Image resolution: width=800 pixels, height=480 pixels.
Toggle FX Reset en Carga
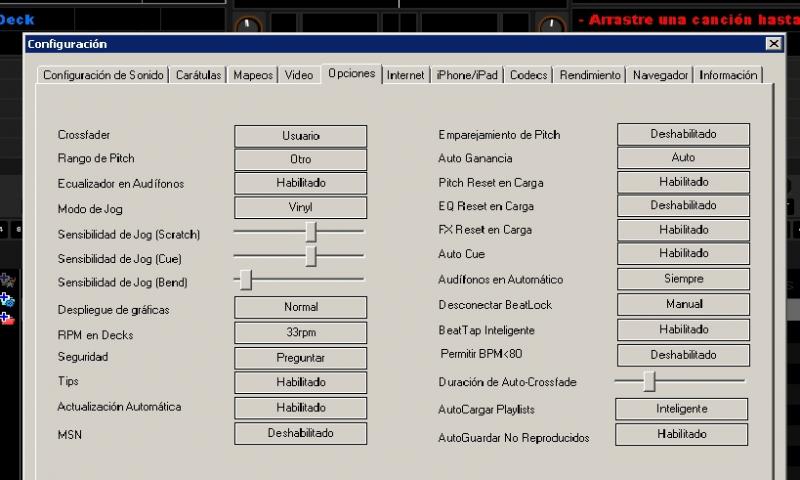click(x=683, y=230)
